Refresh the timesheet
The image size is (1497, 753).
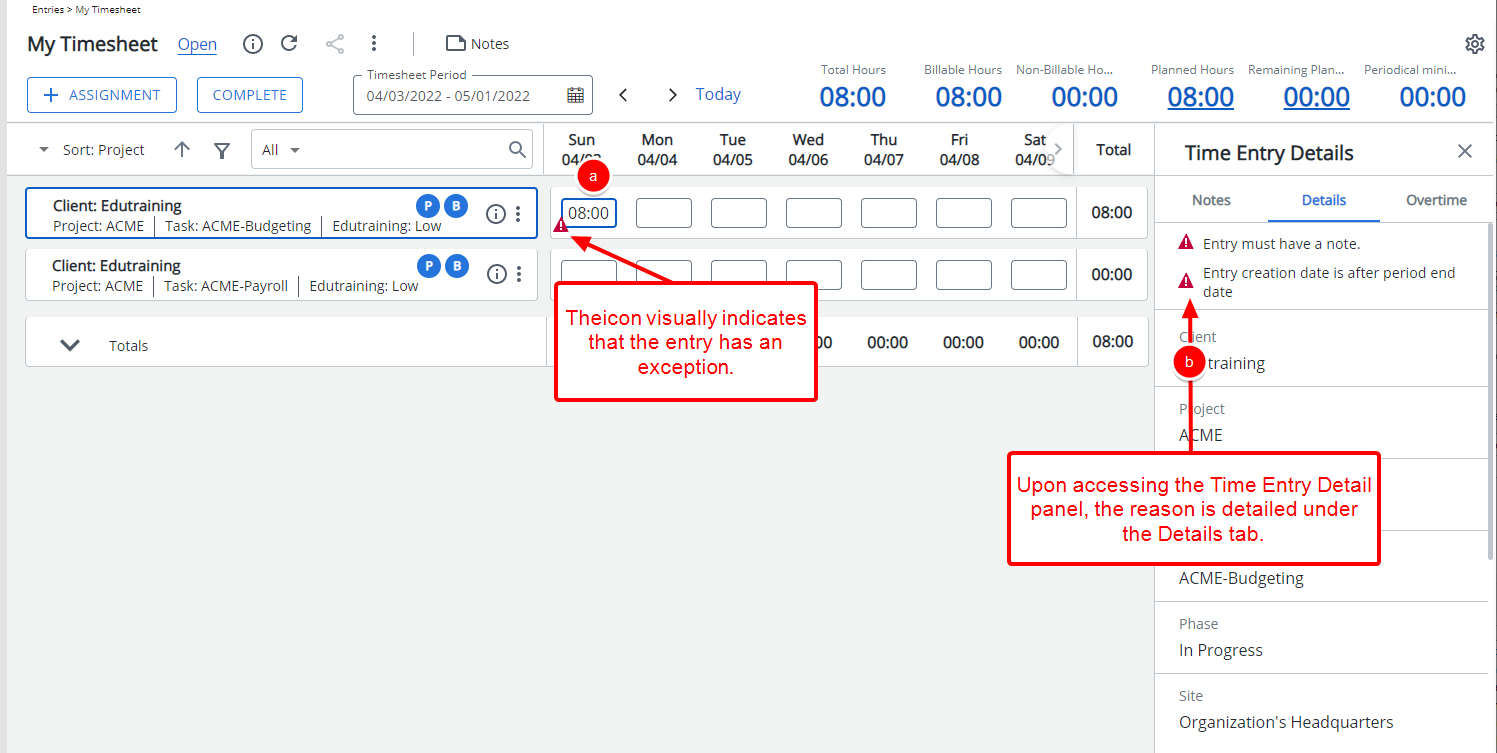289,43
